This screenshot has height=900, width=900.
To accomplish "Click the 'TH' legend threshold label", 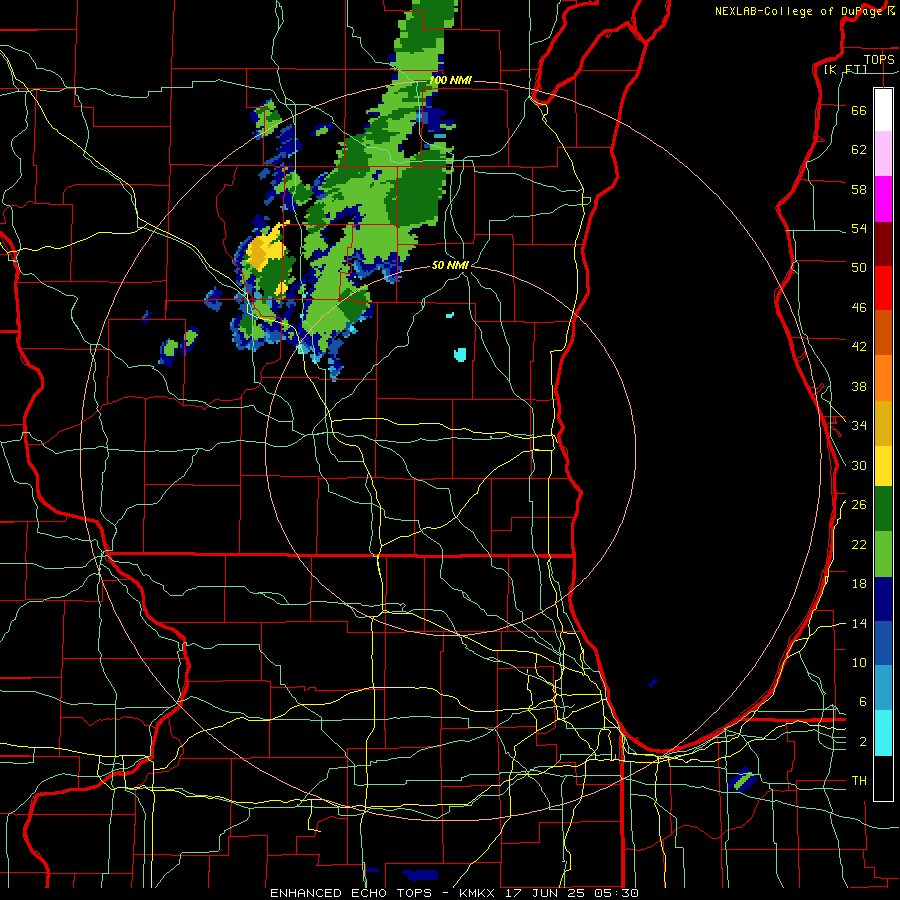I will (x=859, y=781).
